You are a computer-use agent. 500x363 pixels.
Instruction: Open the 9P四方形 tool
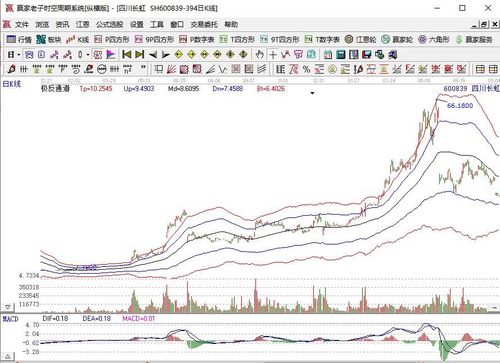[x=154, y=39]
